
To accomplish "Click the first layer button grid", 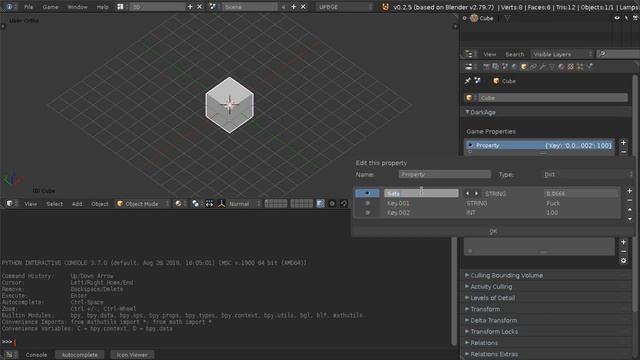I will [x=276, y=204].
